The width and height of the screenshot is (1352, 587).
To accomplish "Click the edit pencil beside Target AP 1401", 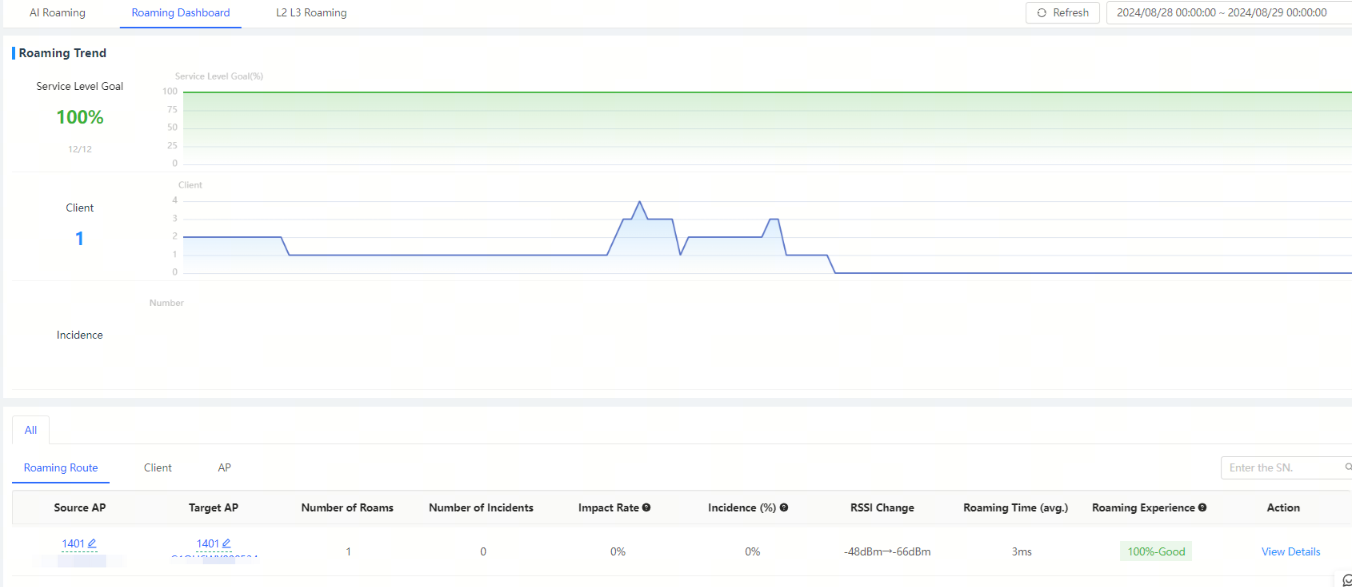I will pyautogui.click(x=226, y=544).
